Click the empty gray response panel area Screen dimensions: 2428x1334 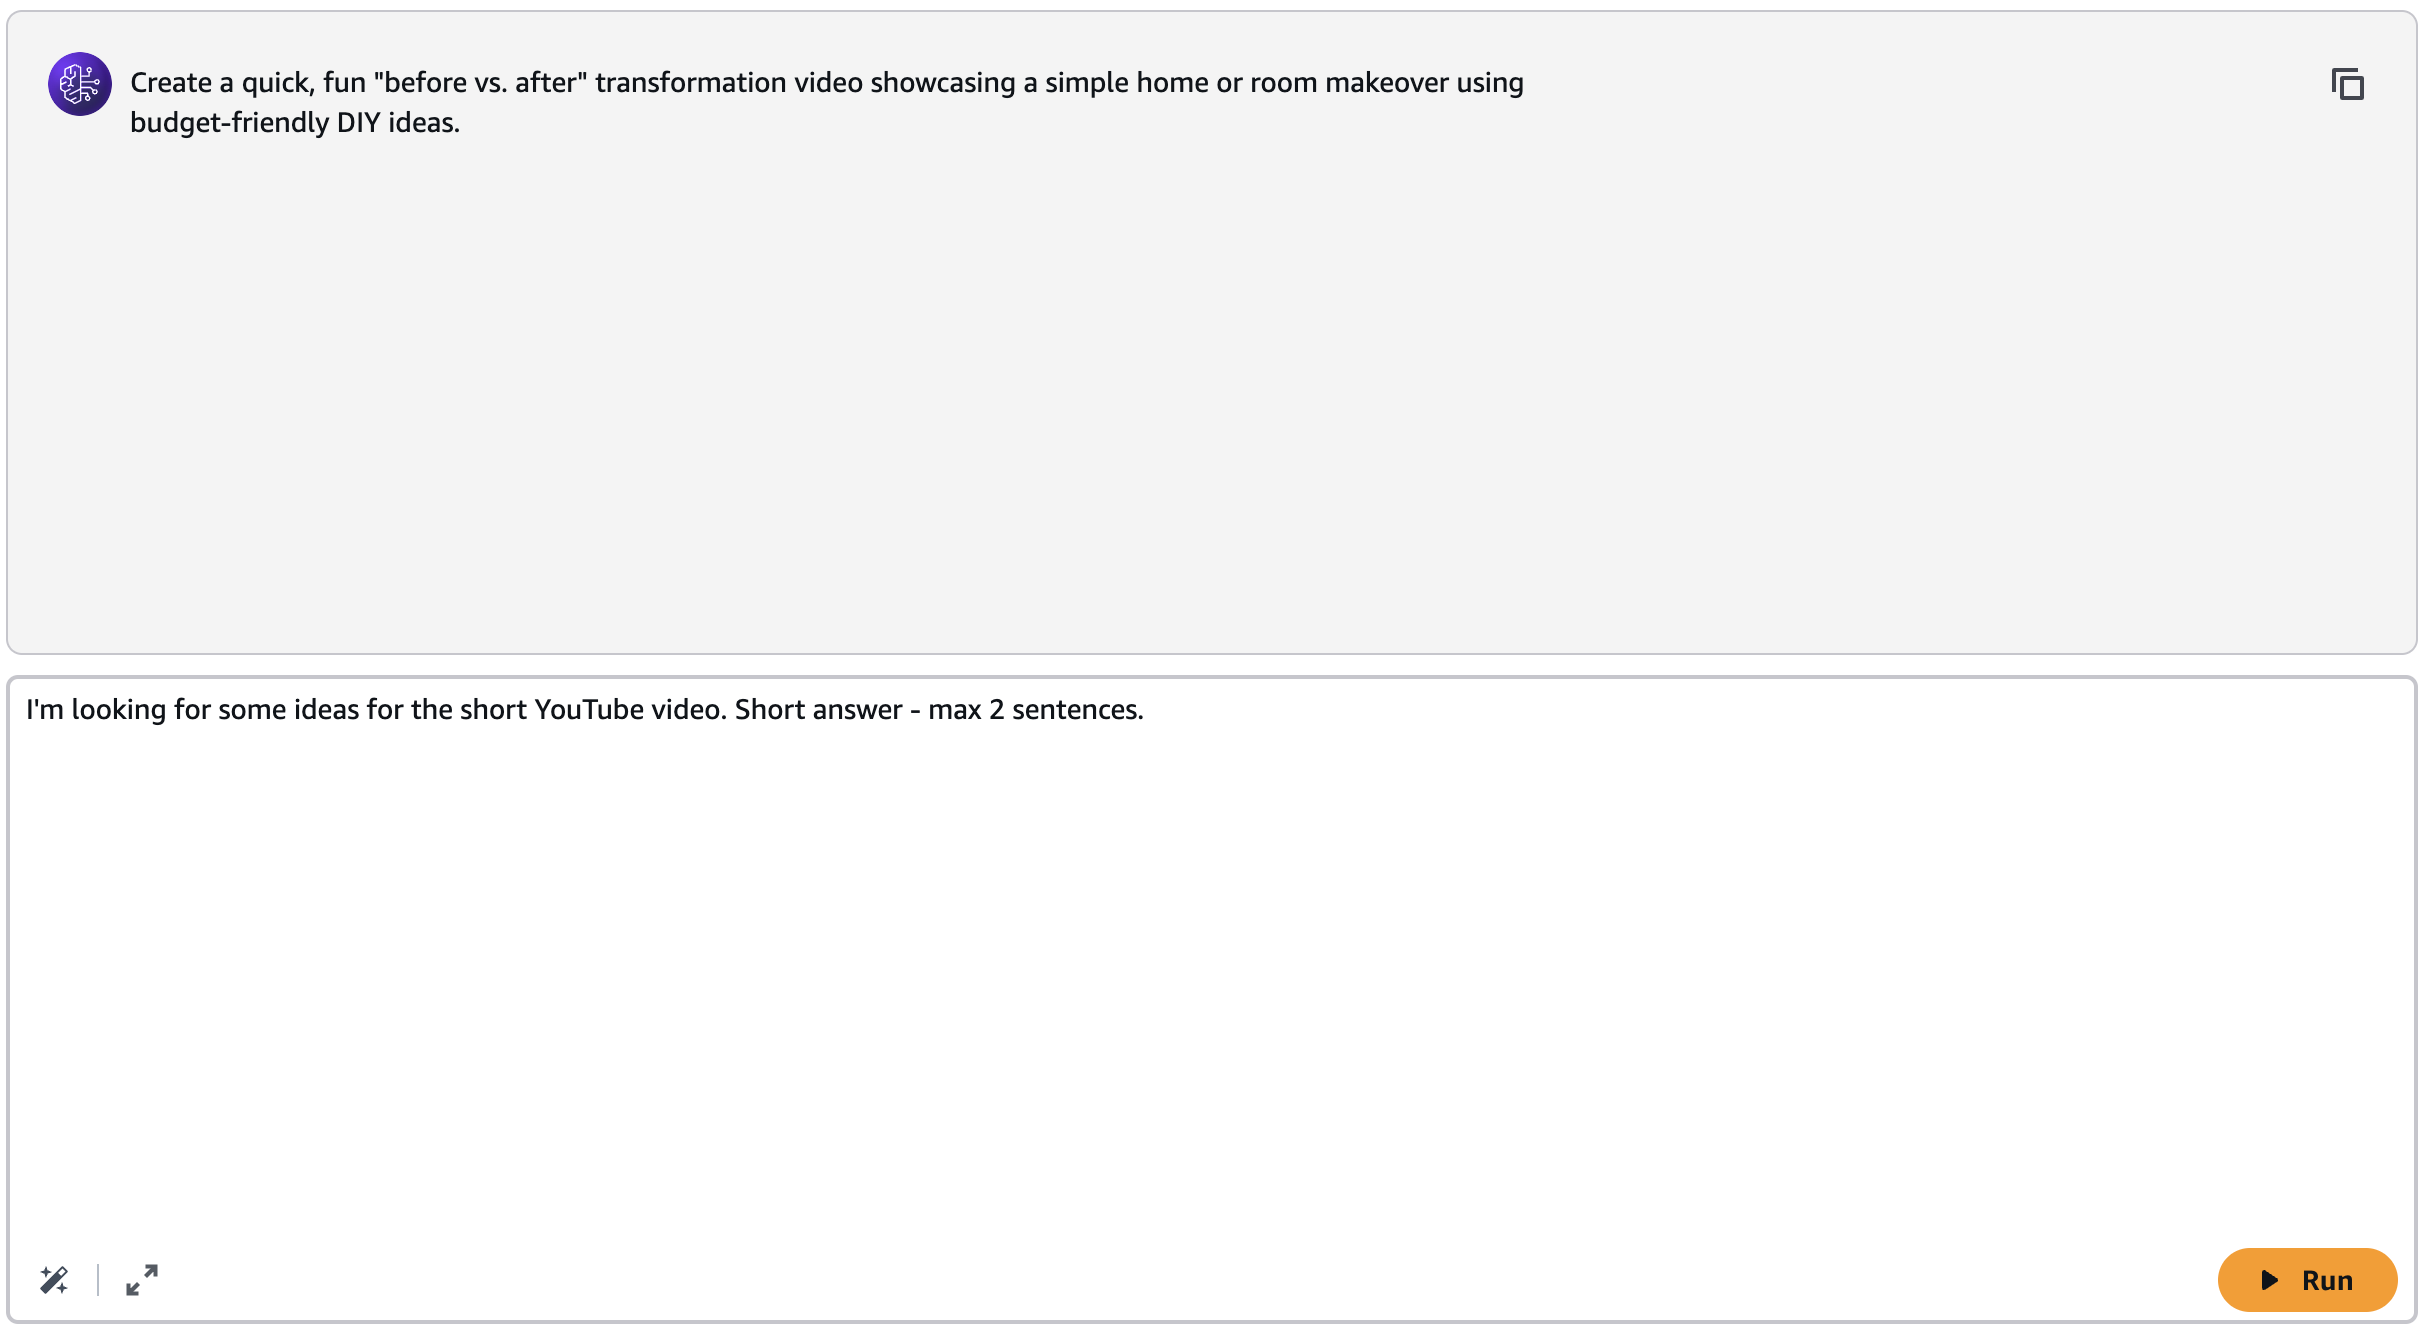pyautogui.click(x=1212, y=400)
